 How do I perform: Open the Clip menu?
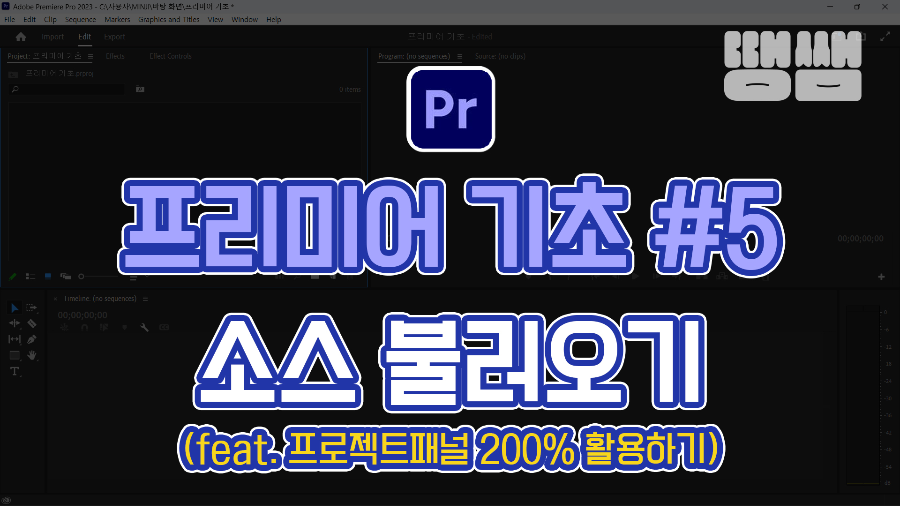pyautogui.click(x=50, y=20)
